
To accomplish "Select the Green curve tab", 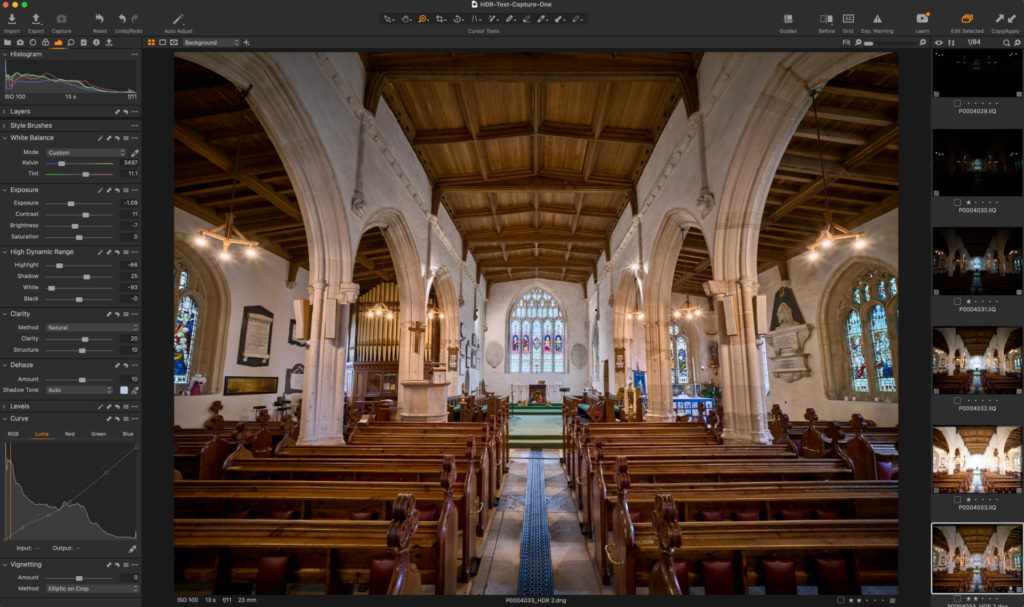I will [99, 434].
